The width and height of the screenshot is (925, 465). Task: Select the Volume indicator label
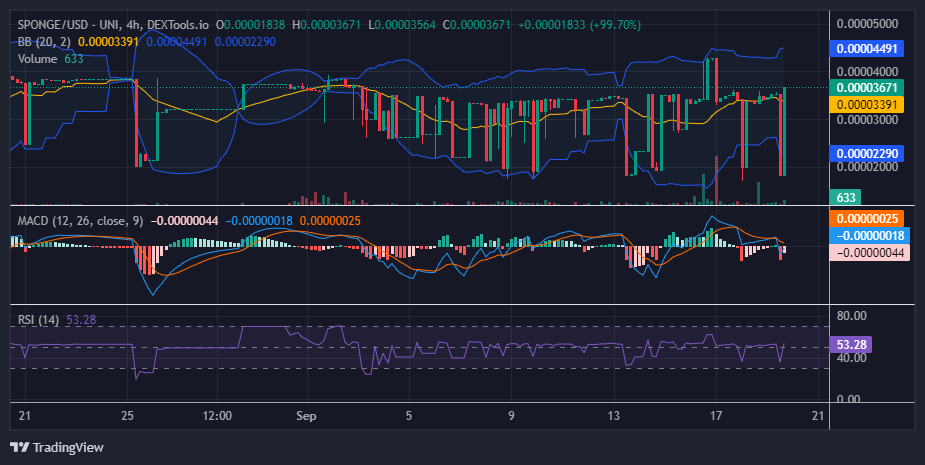[x=37, y=59]
